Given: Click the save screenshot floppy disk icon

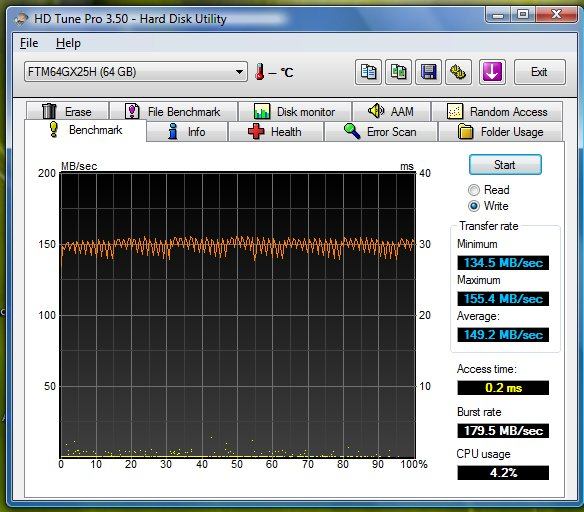Looking at the screenshot, I should [x=428, y=72].
